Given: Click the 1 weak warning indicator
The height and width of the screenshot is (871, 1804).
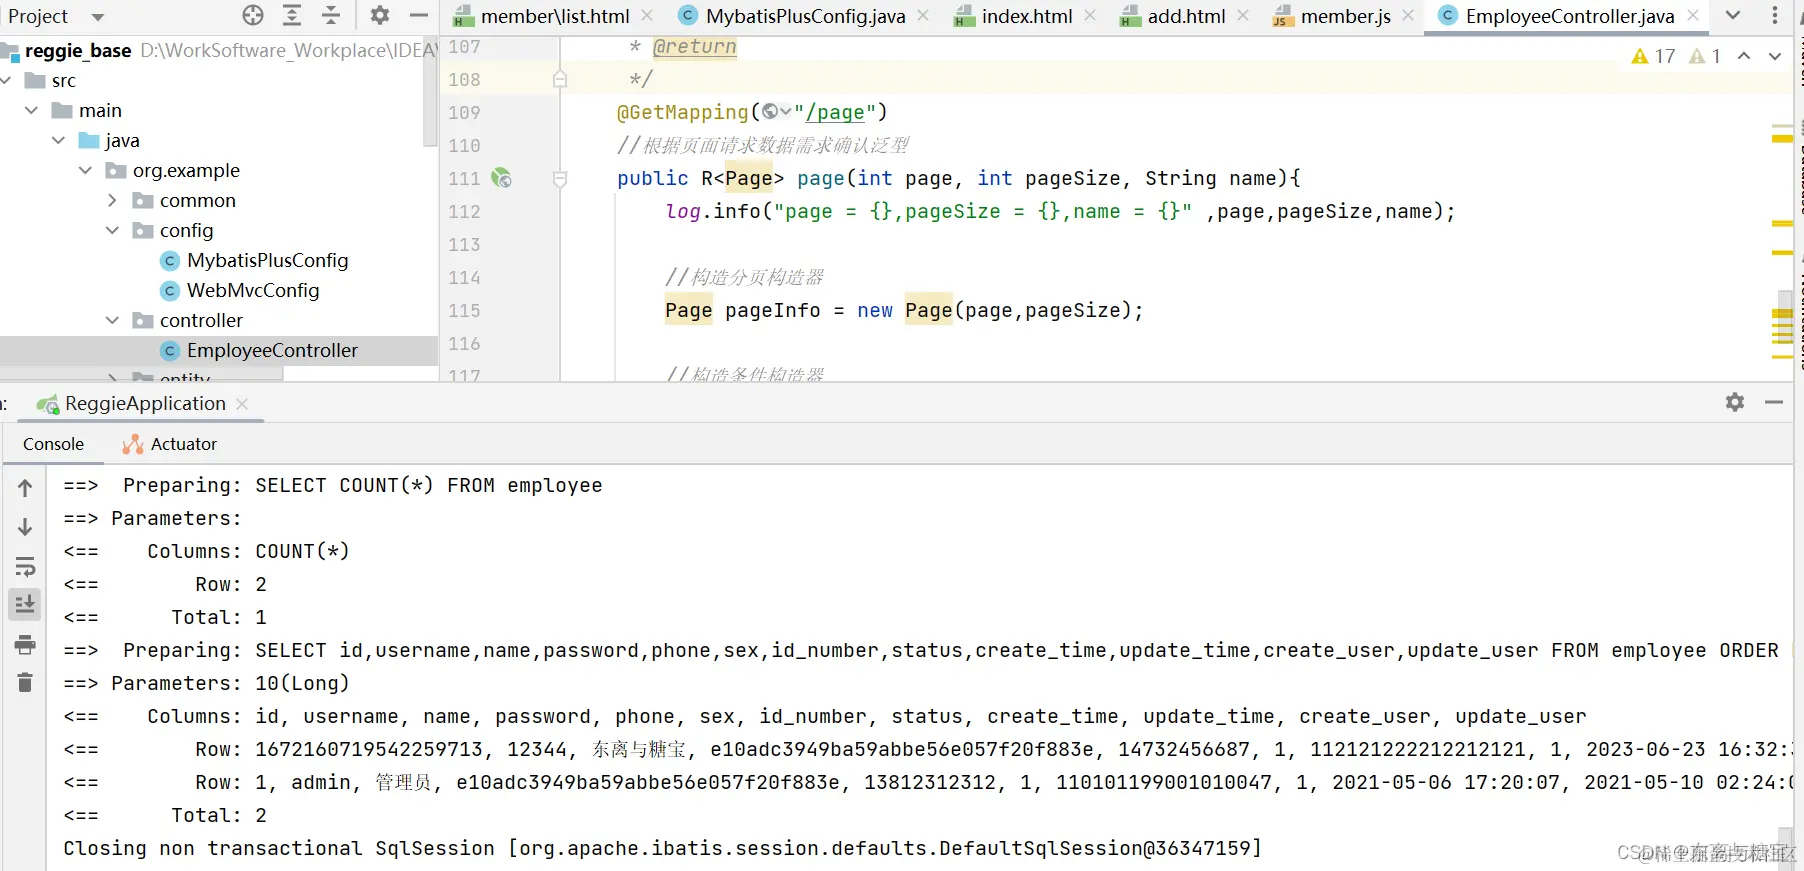Looking at the screenshot, I should 1705,56.
